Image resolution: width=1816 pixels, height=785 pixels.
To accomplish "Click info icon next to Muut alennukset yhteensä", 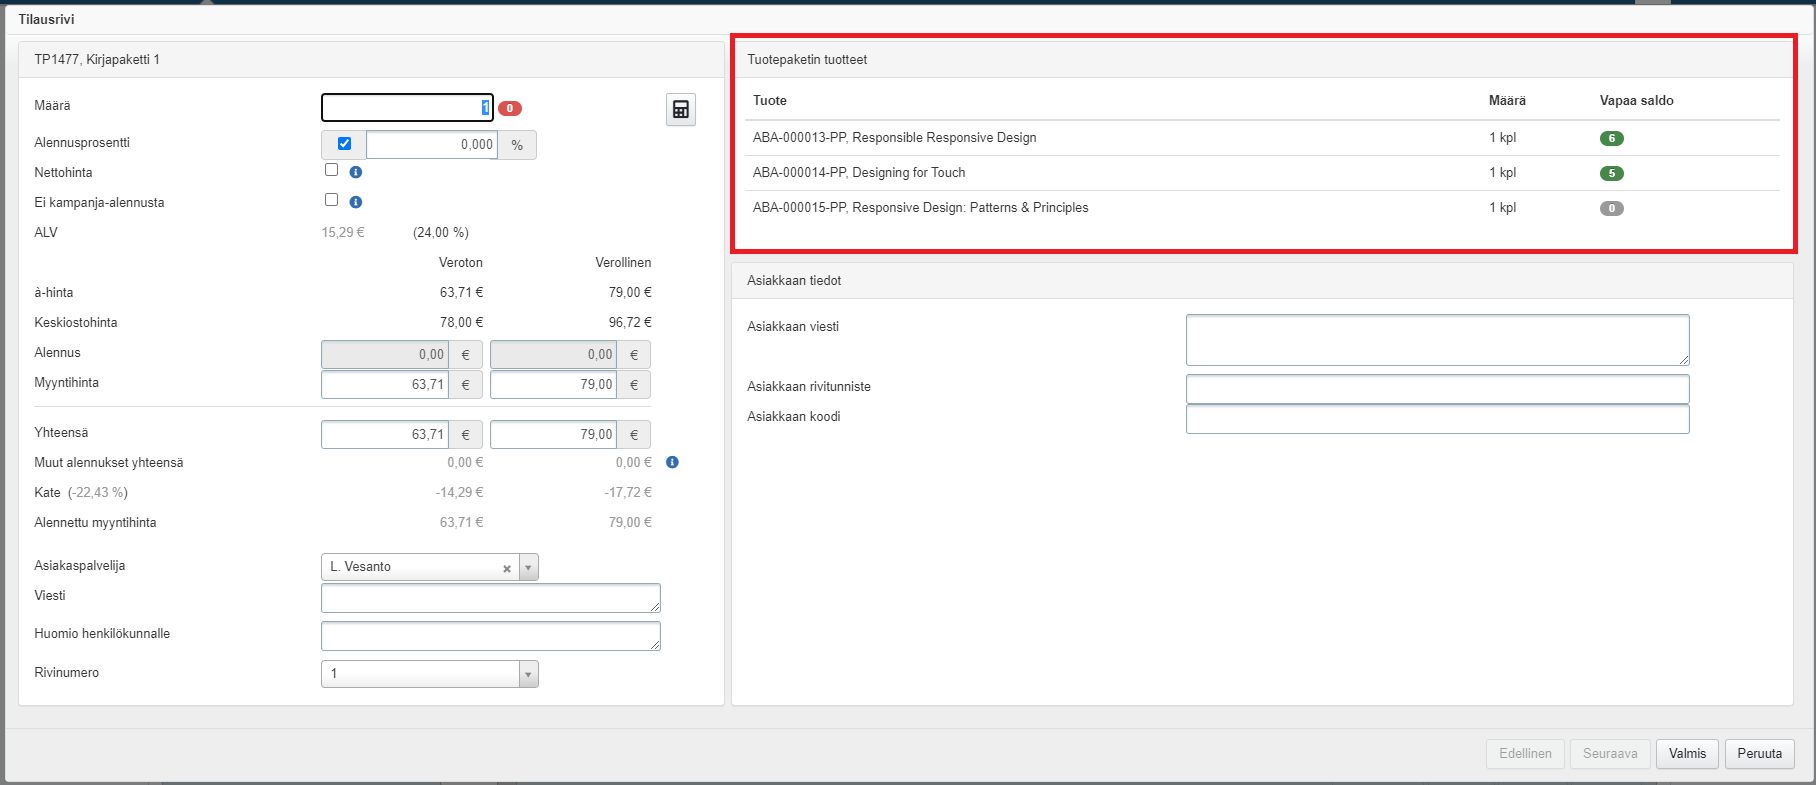I will coord(672,462).
